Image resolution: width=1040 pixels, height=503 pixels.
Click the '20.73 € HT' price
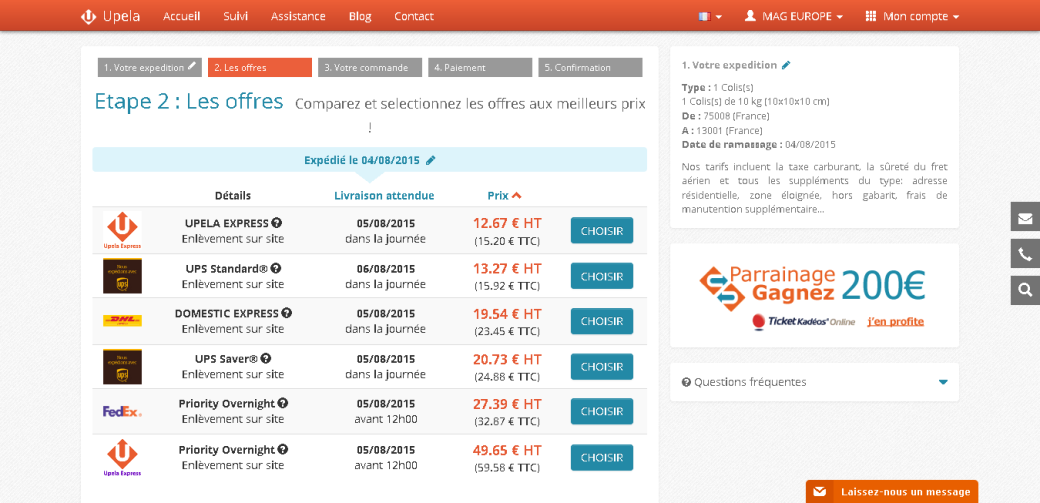[x=507, y=359]
